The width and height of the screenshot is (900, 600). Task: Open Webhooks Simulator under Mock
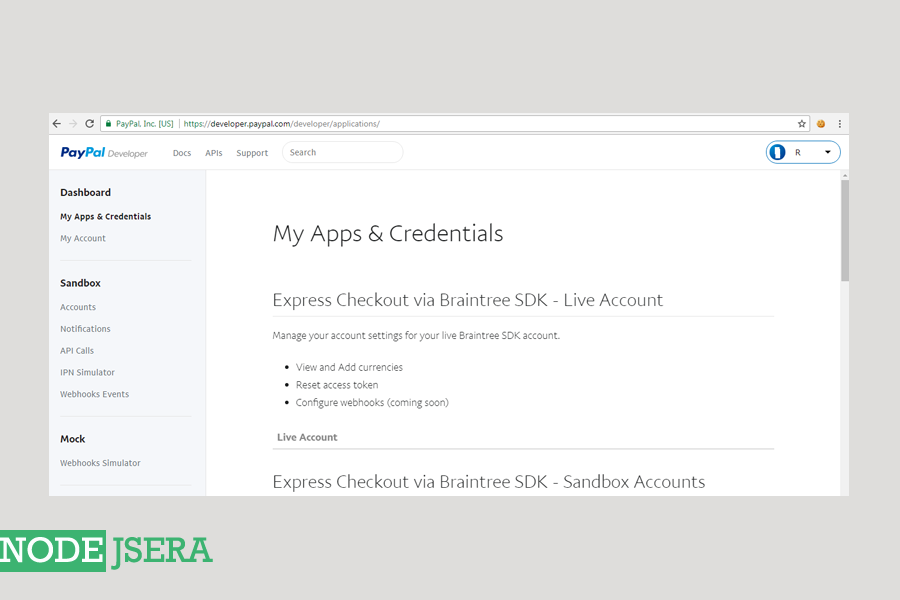coord(100,463)
